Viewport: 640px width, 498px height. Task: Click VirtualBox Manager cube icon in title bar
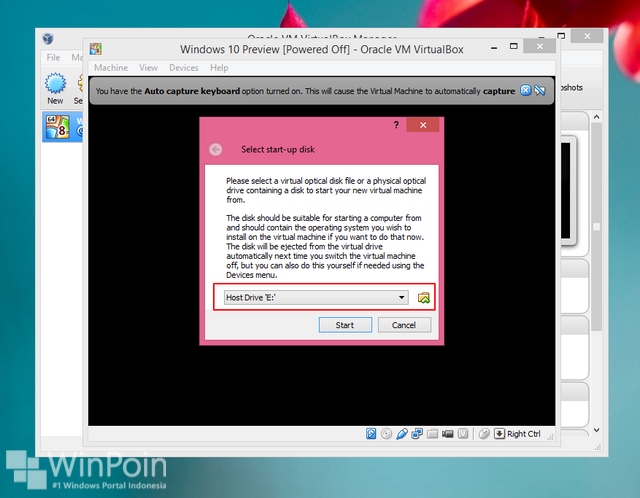48,39
